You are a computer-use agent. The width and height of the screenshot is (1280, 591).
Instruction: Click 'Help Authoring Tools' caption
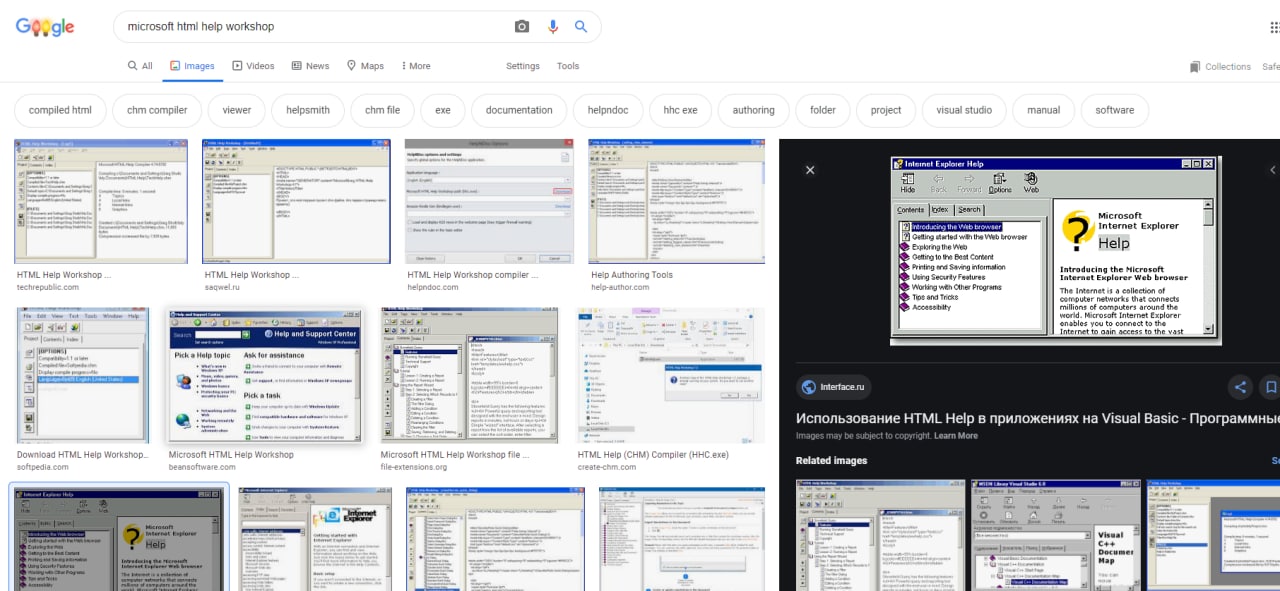point(632,275)
